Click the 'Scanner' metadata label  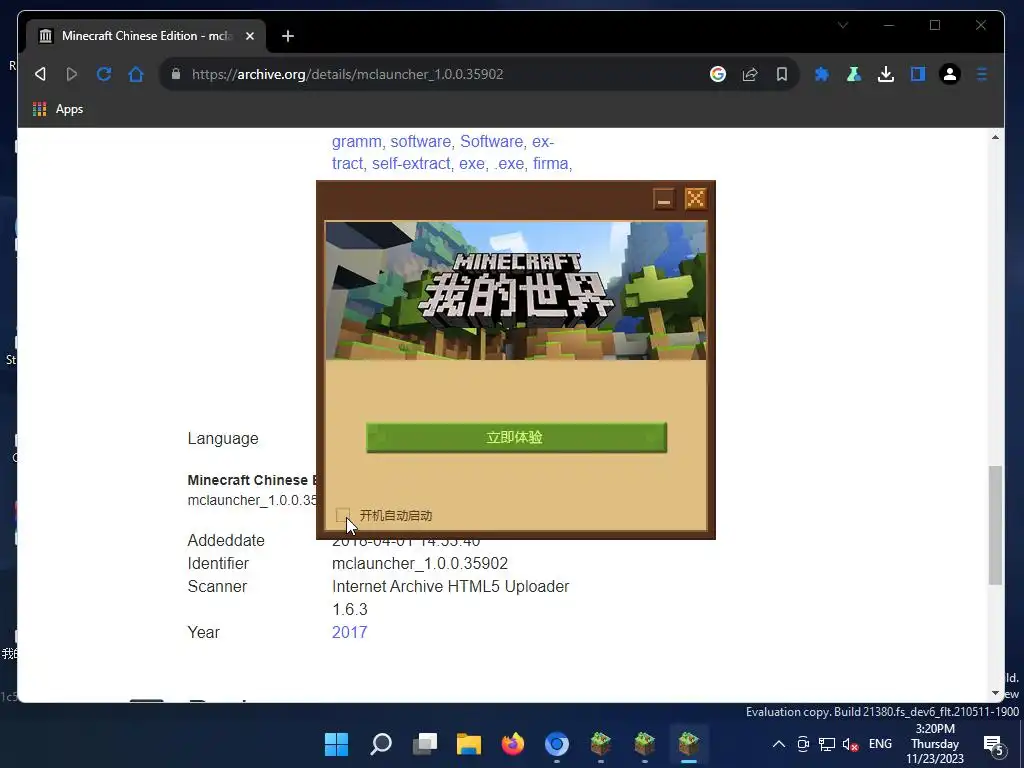coord(217,586)
